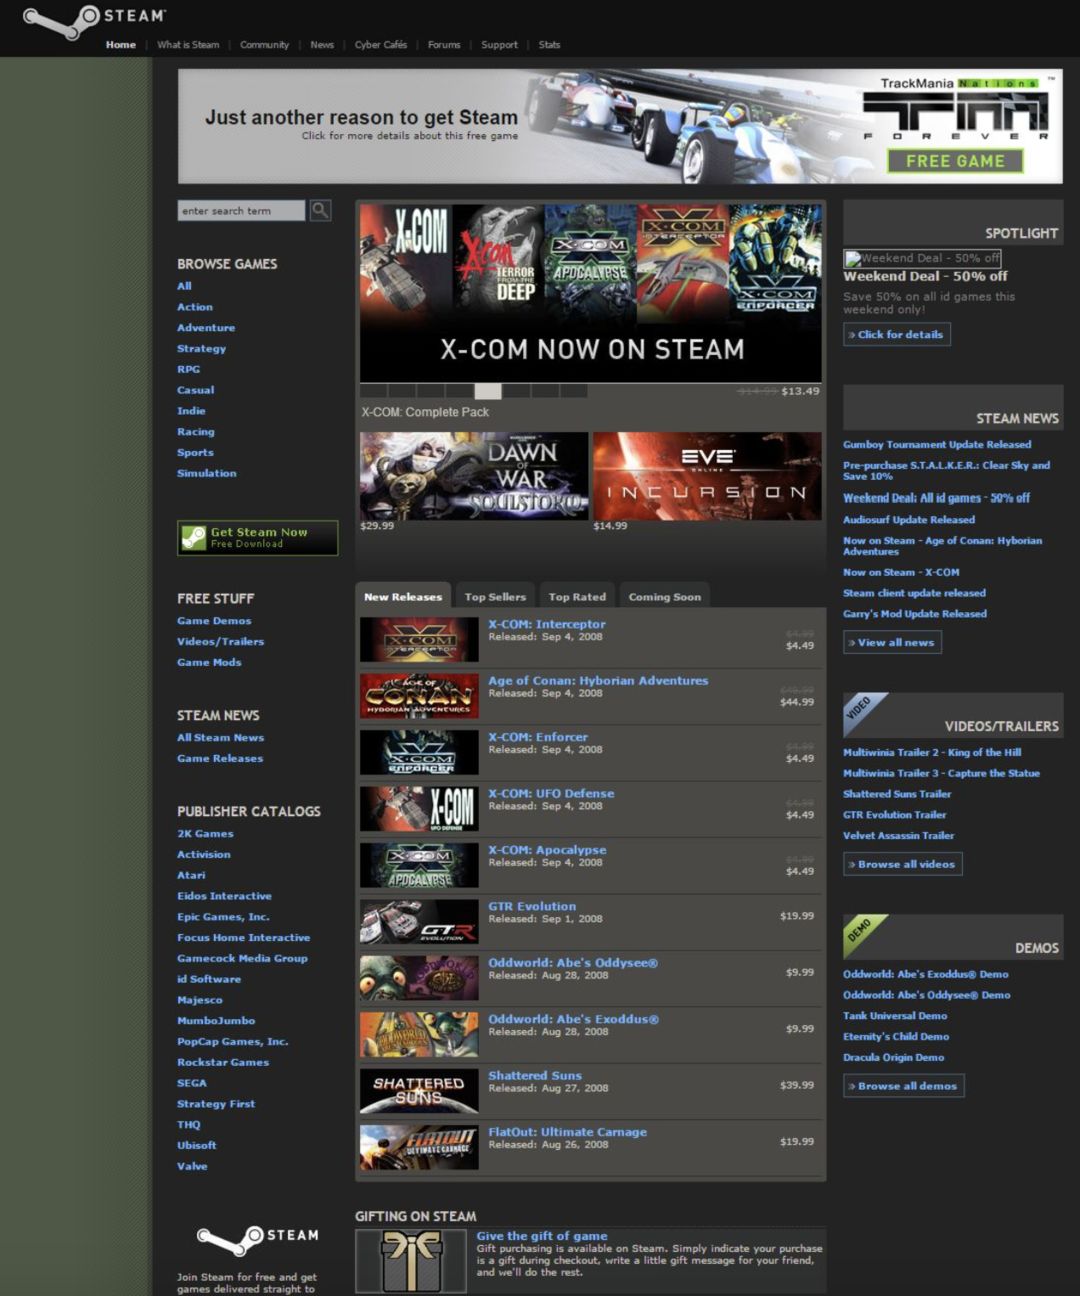Open the Cyber Cafés menu item
1080x1296 pixels.
click(x=381, y=45)
